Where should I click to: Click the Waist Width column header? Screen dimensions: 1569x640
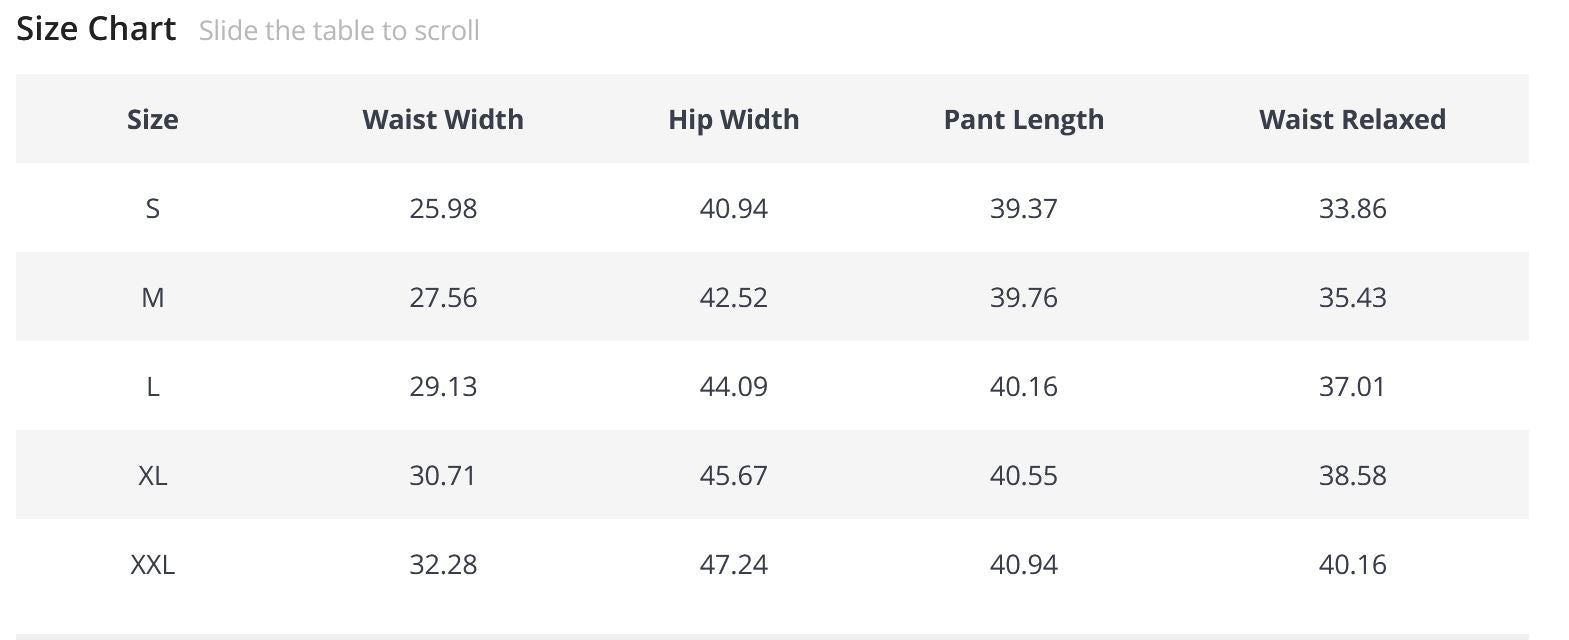443,120
